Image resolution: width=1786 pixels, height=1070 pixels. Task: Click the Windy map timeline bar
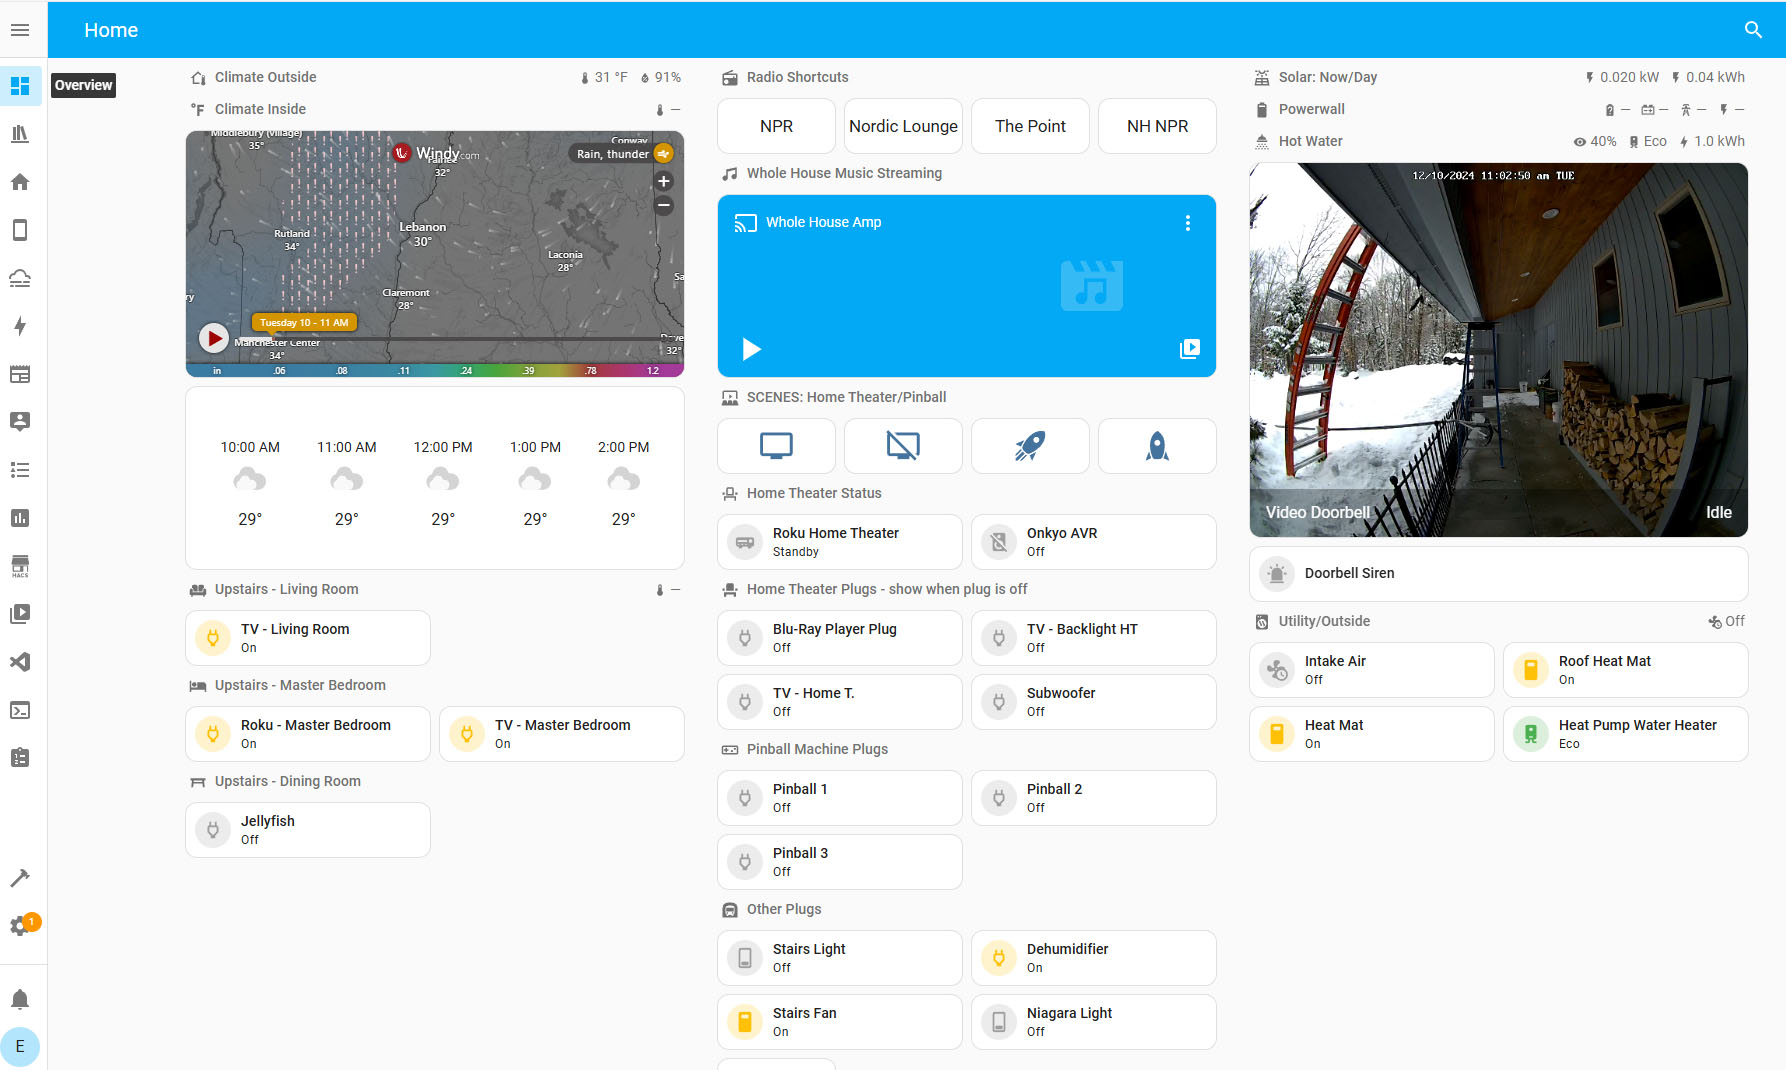pyautogui.click(x=450, y=339)
